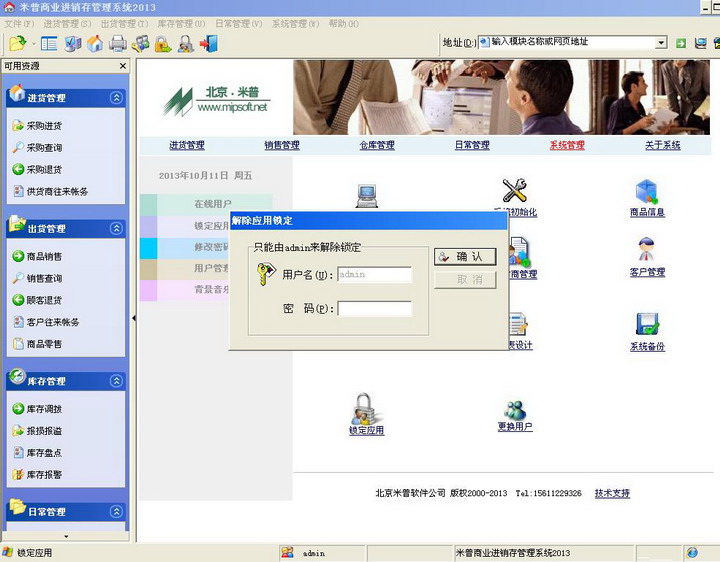
Task: Collapse sidebar with the splitter arrow
Action: click(134, 318)
